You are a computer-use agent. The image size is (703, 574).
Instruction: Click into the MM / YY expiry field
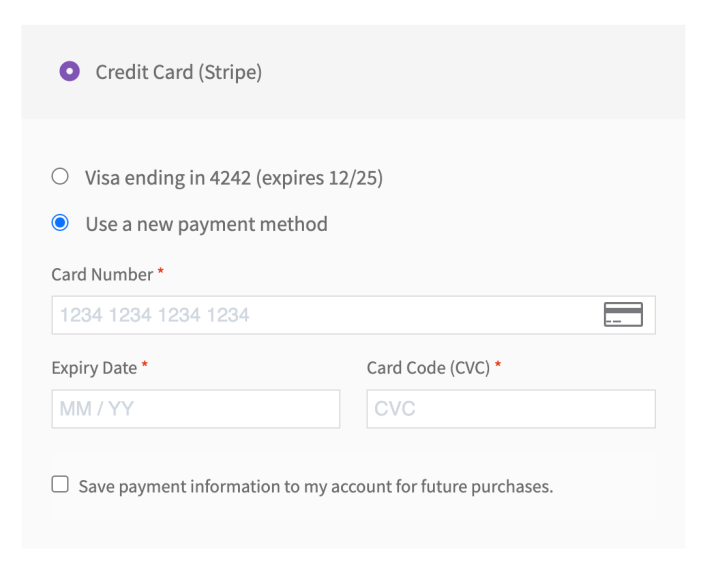pos(195,409)
